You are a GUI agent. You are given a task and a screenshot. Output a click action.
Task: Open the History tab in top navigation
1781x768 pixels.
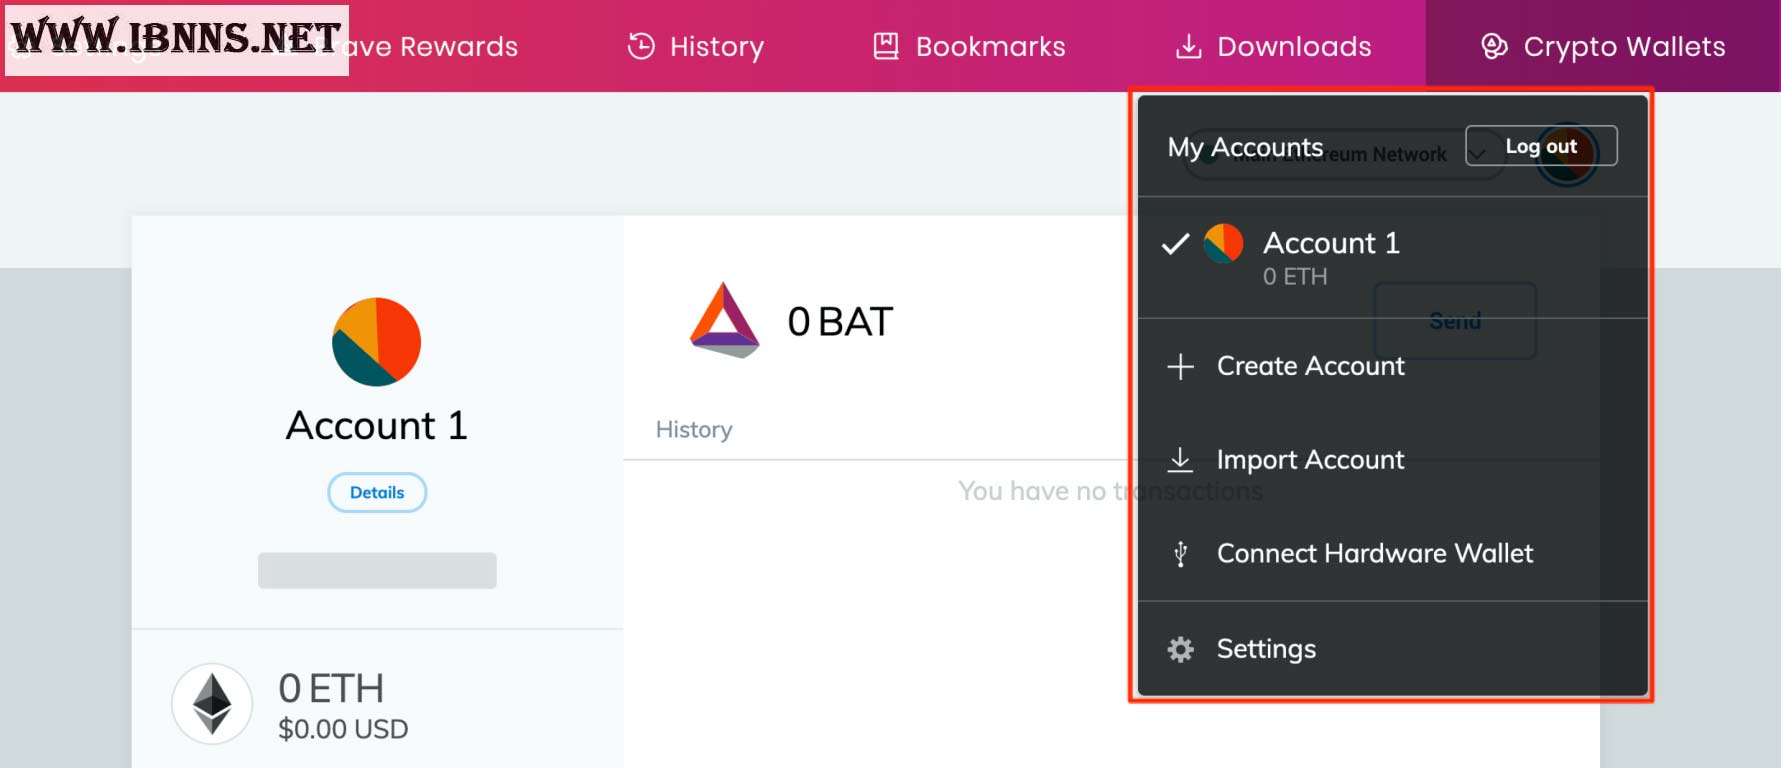(696, 47)
